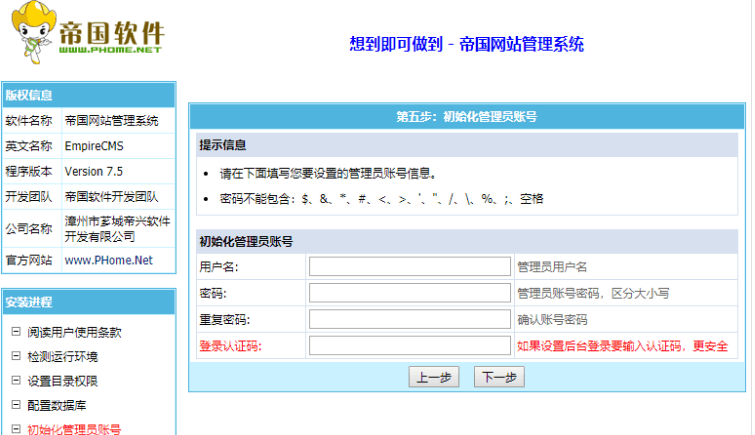This screenshot has height=435, width=755.
Task: Select the 检测运行环境 step text
Action: point(63,357)
